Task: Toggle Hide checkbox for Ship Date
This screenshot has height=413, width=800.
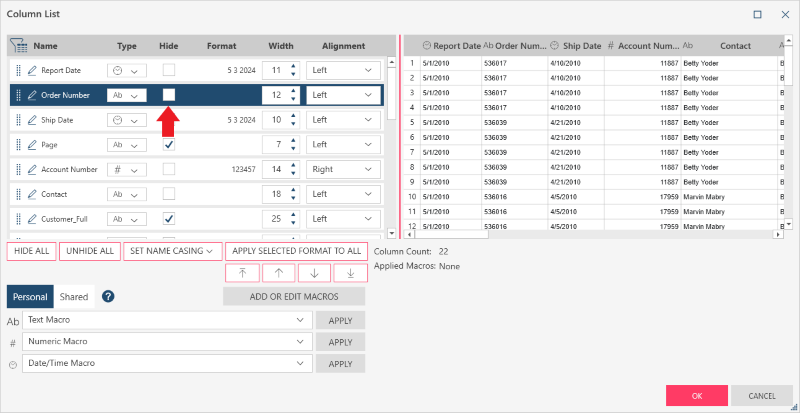Action: click(x=169, y=119)
